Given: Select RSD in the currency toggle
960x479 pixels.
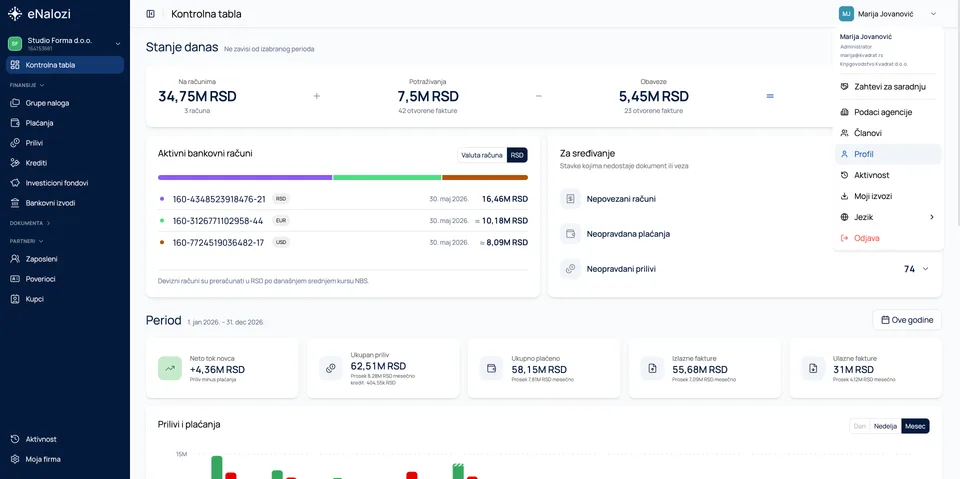Looking at the screenshot, I should click(517, 155).
